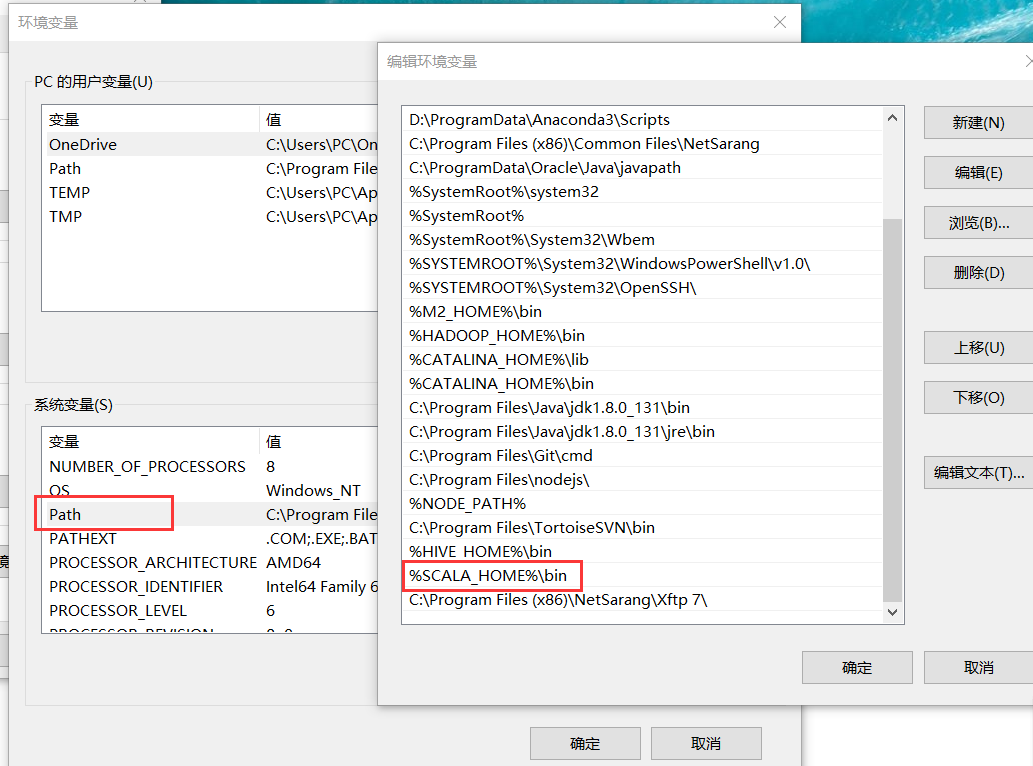The height and width of the screenshot is (766, 1033).
Task: Select PATHEXT system variable row
Action: [x=210, y=538]
